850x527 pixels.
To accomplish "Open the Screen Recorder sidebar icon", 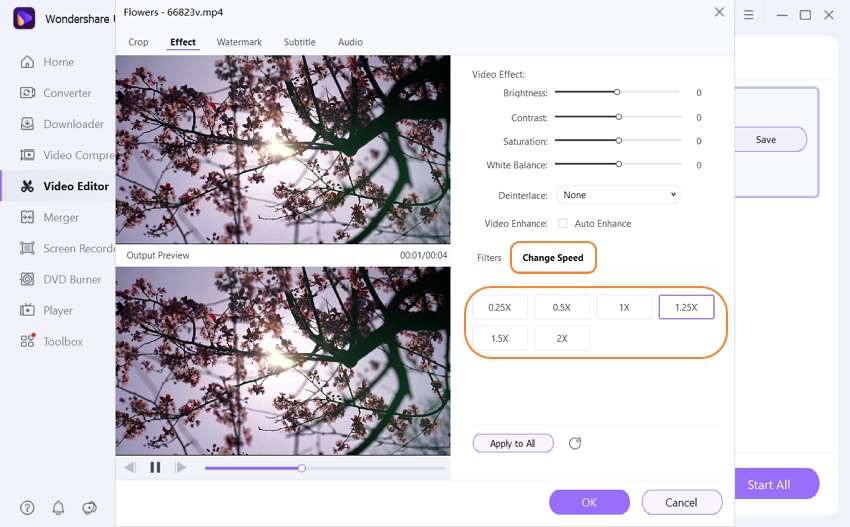I will click(x=27, y=248).
